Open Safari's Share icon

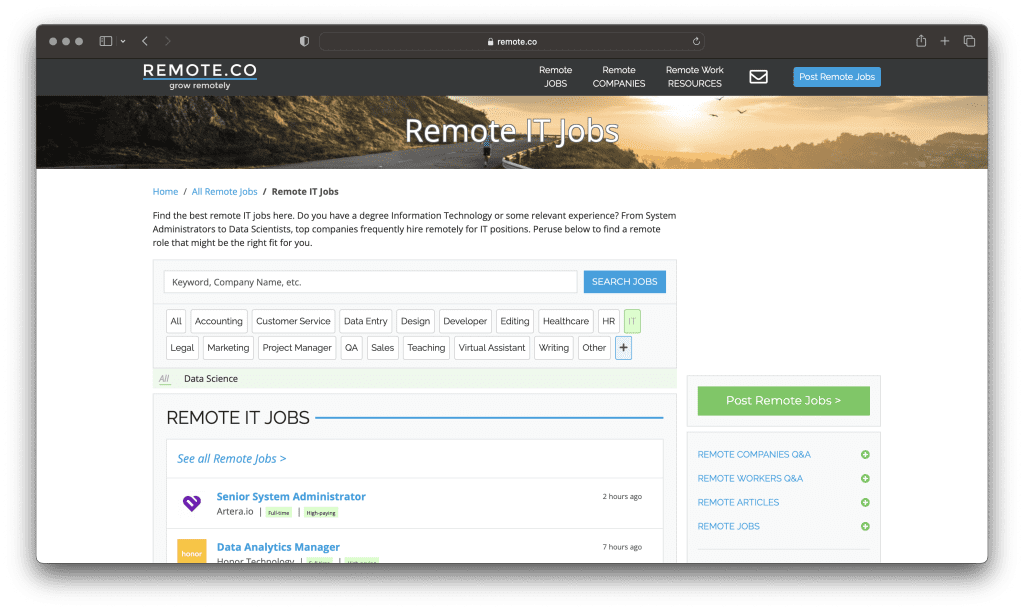[x=919, y=41]
